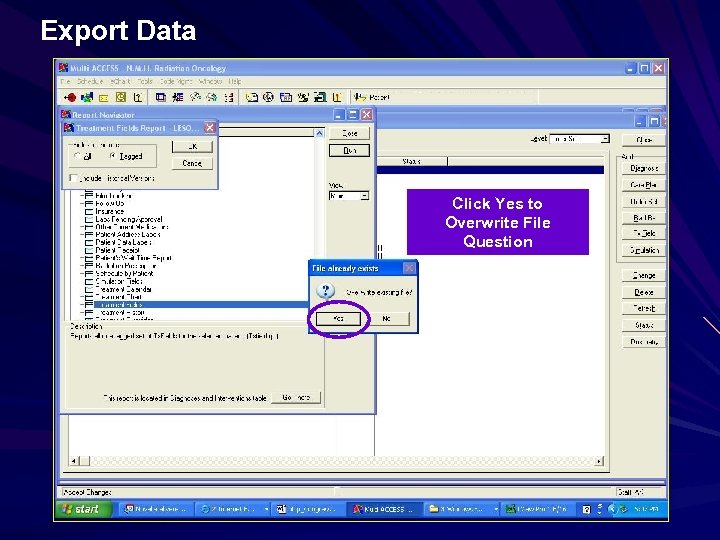The height and width of the screenshot is (540, 720).
Task: Click OK in Treatment Fields Report dialog
Action: point(192,146)
